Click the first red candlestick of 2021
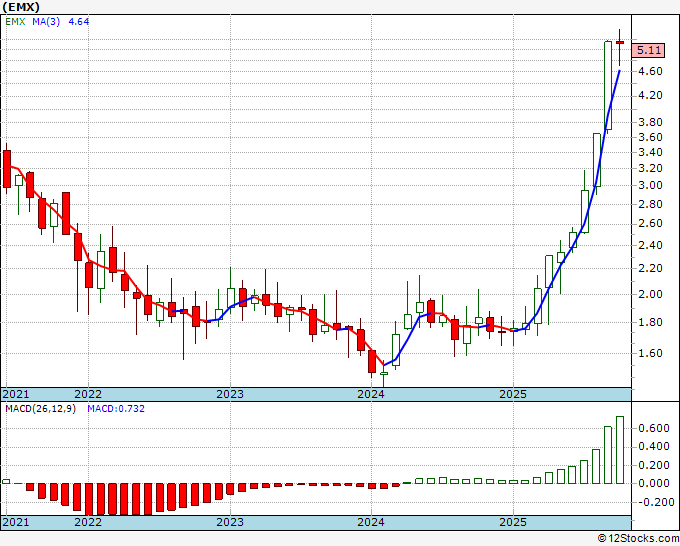The image size is (680, 546). point(7,168)
